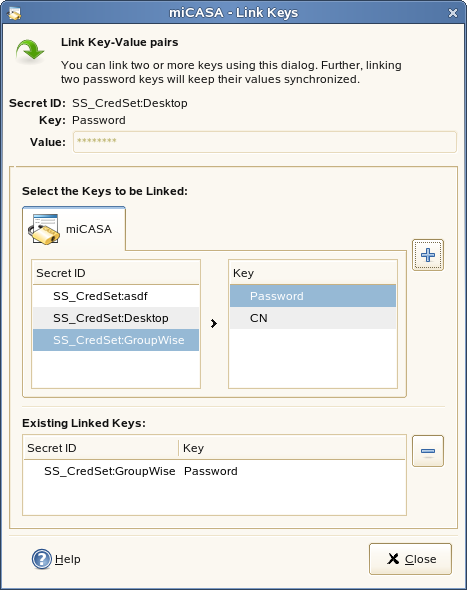Viewport: 467px width, 590px height.
Task: Click the Secret ID header in existing links
Action: pyautogui.click(x=101, y=448)
